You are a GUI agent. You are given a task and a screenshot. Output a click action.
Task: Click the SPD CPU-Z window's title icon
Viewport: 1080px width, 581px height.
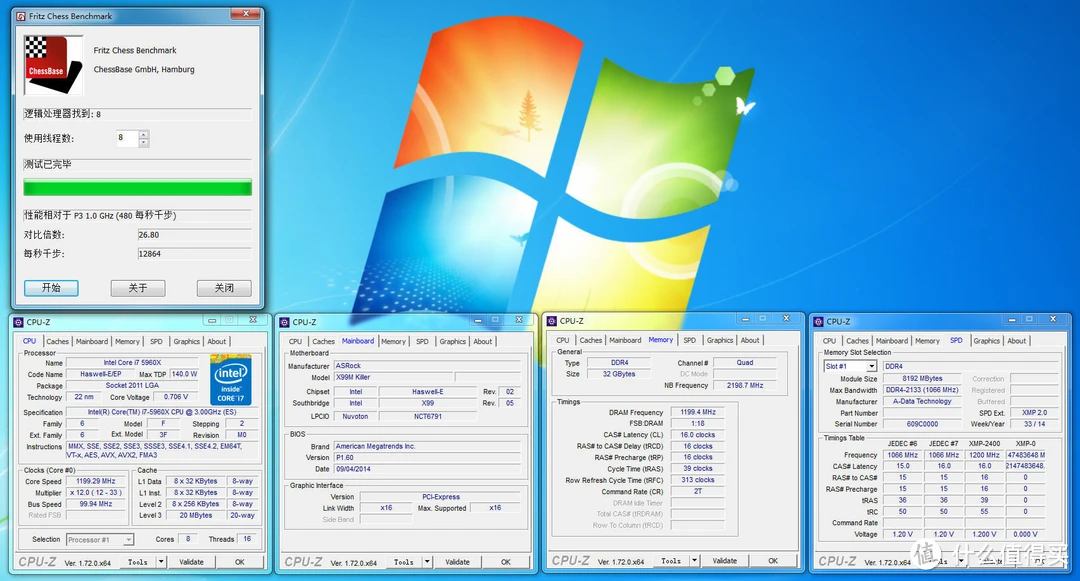coord(818,321)
